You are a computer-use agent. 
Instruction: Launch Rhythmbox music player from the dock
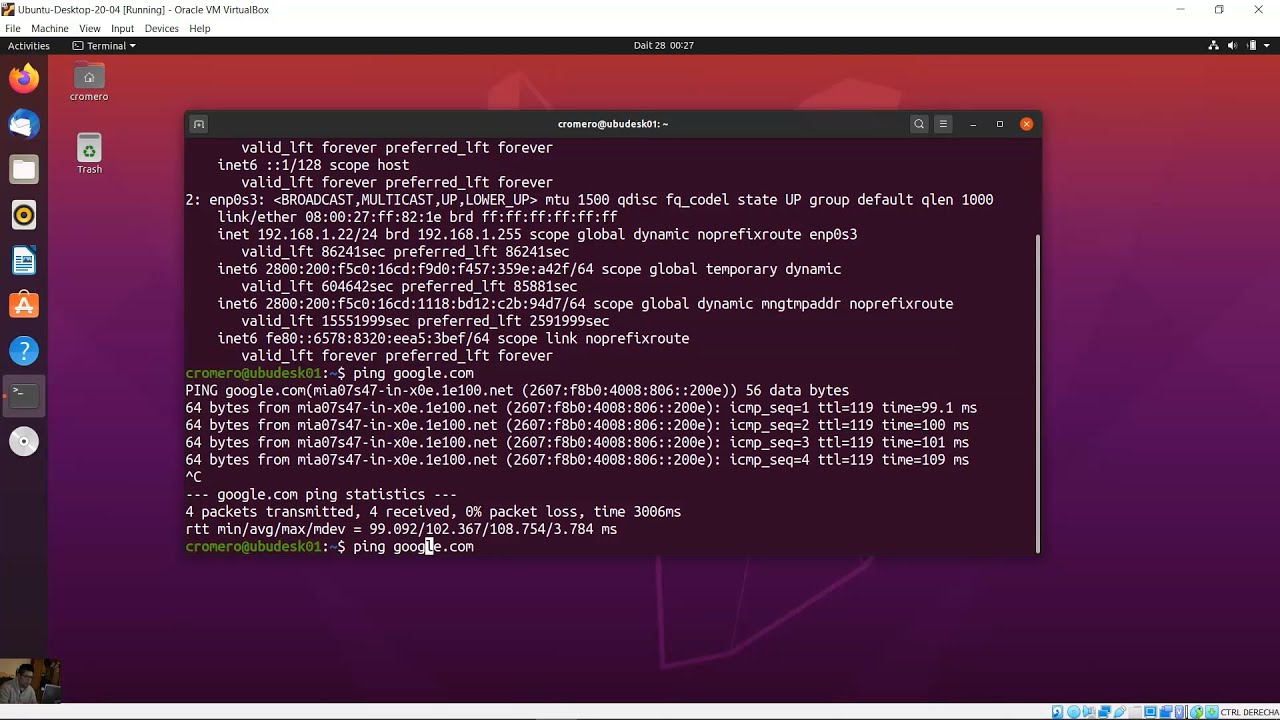tap(24, 215)
